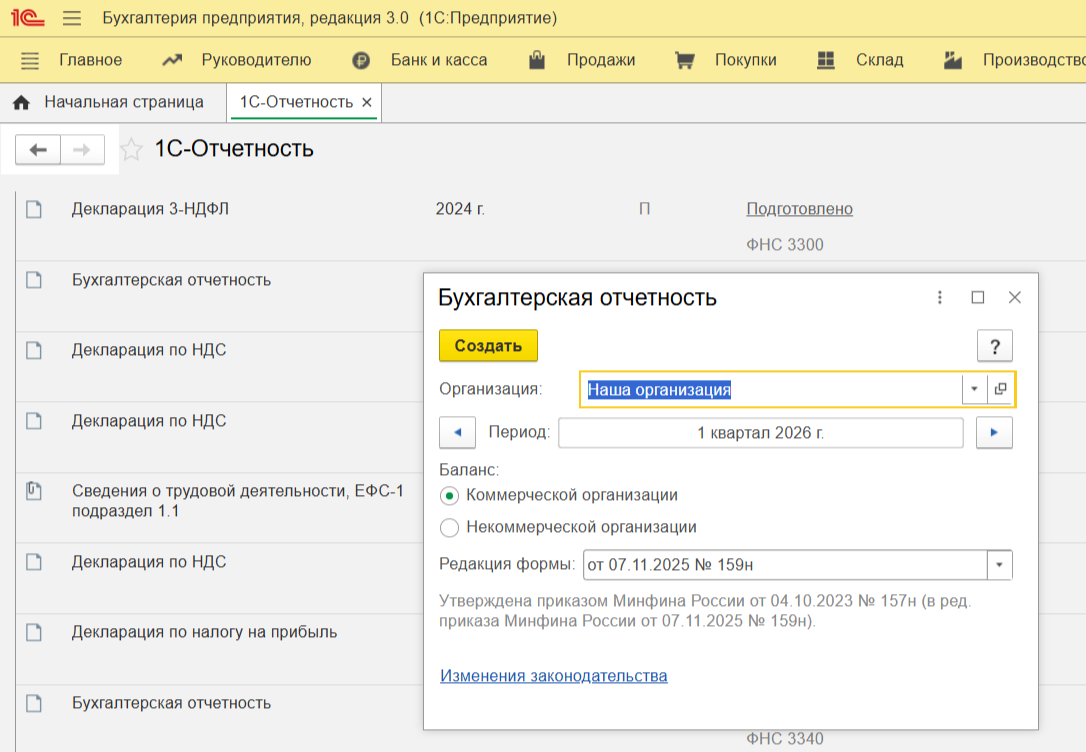
Task: Click the Банк и касса ruble icon
Action: click(x=361, y=61)
